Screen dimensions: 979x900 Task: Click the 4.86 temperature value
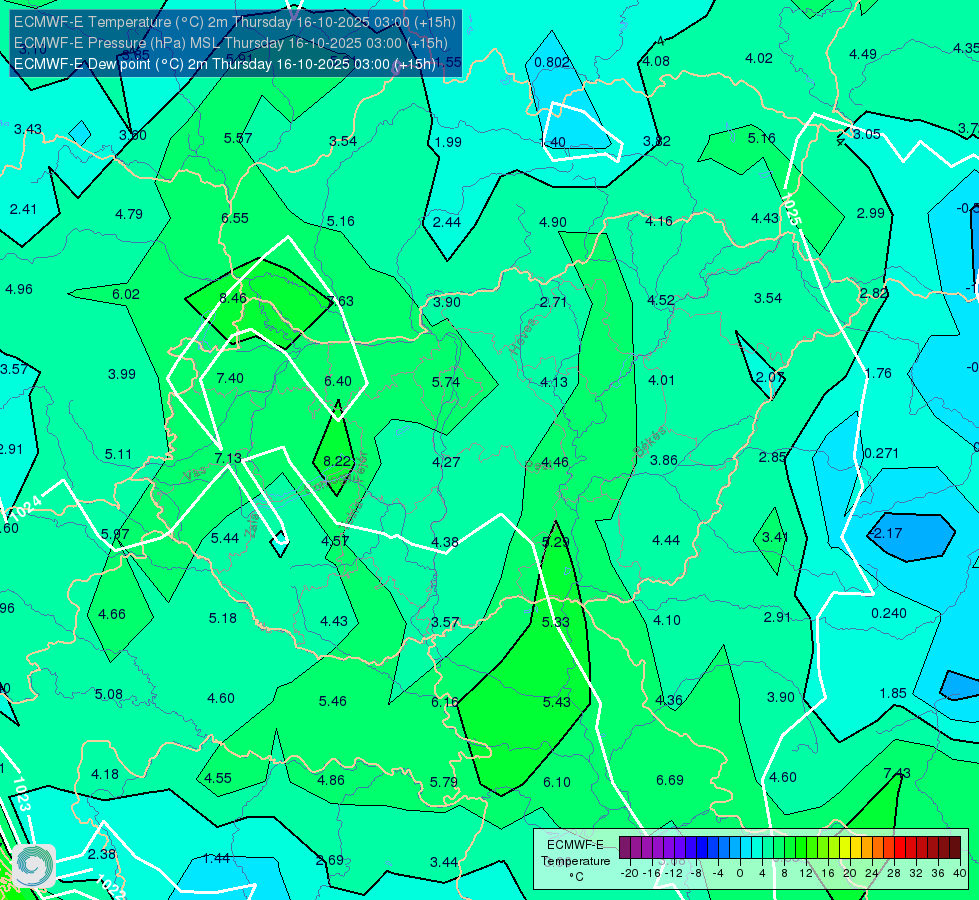(331, 780)
